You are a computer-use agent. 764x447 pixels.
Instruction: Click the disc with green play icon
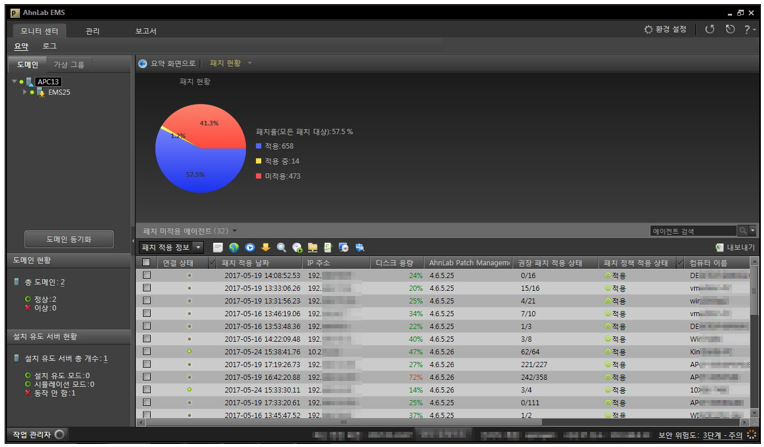click(297, 248)
